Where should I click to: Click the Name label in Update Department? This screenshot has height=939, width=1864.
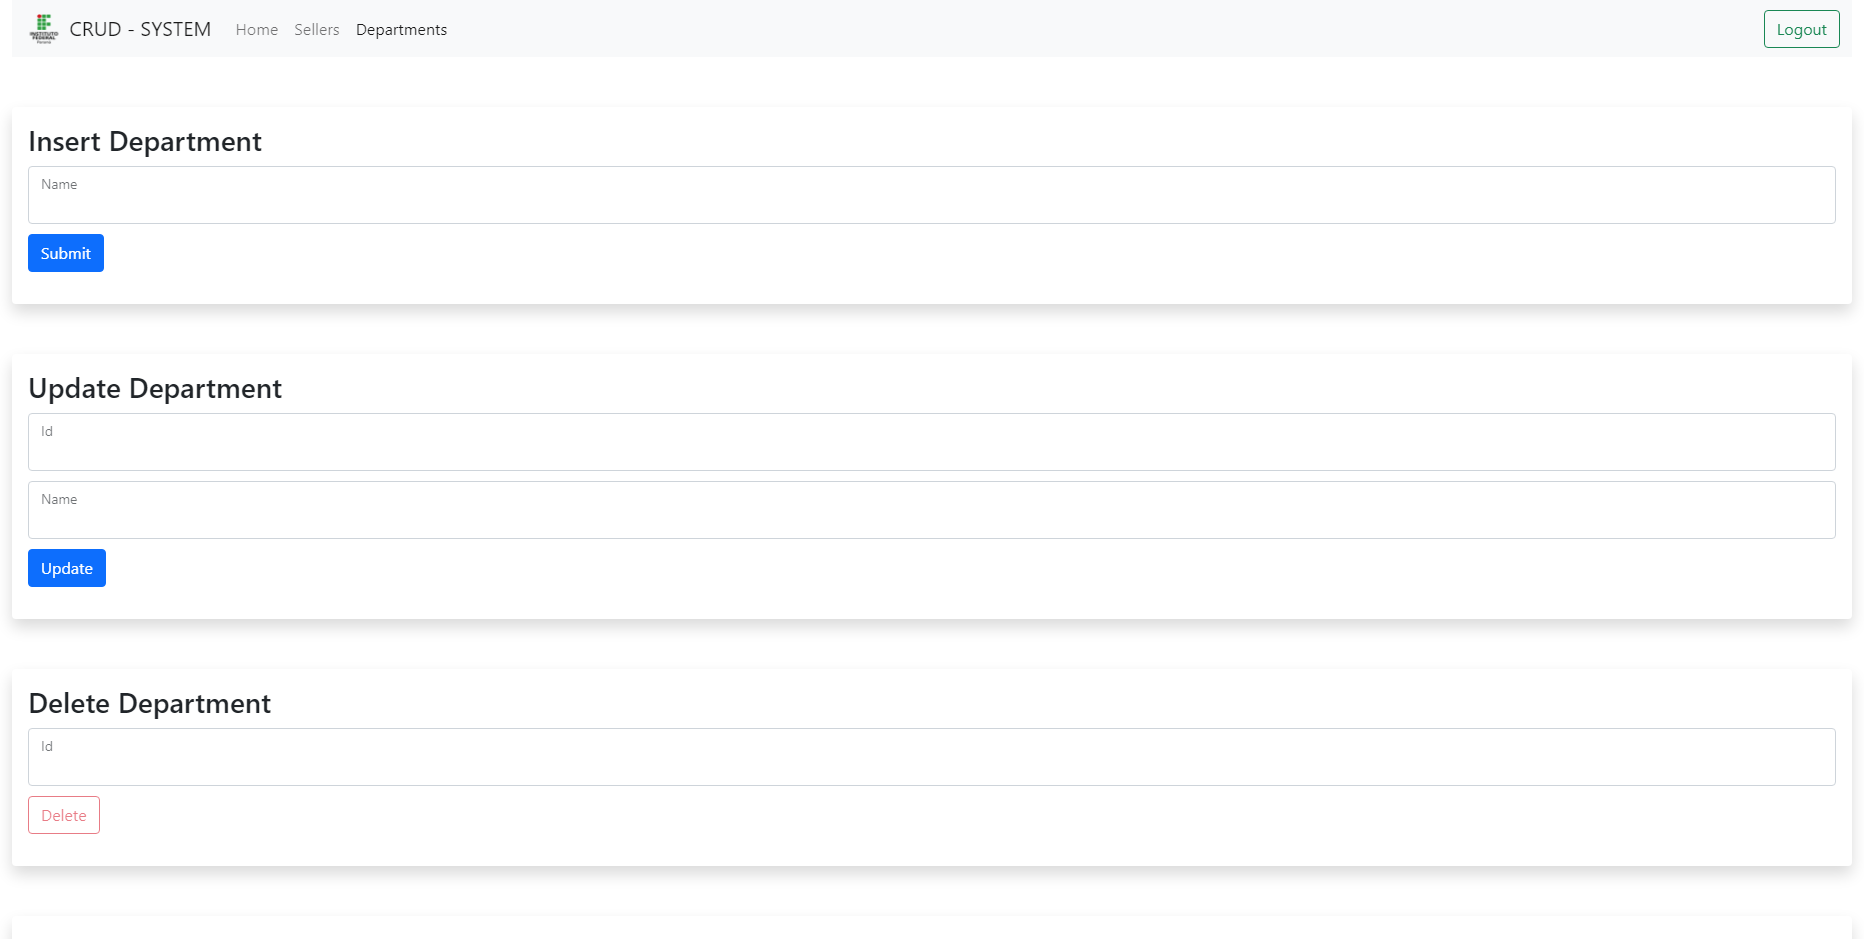(x=59, y=500)
